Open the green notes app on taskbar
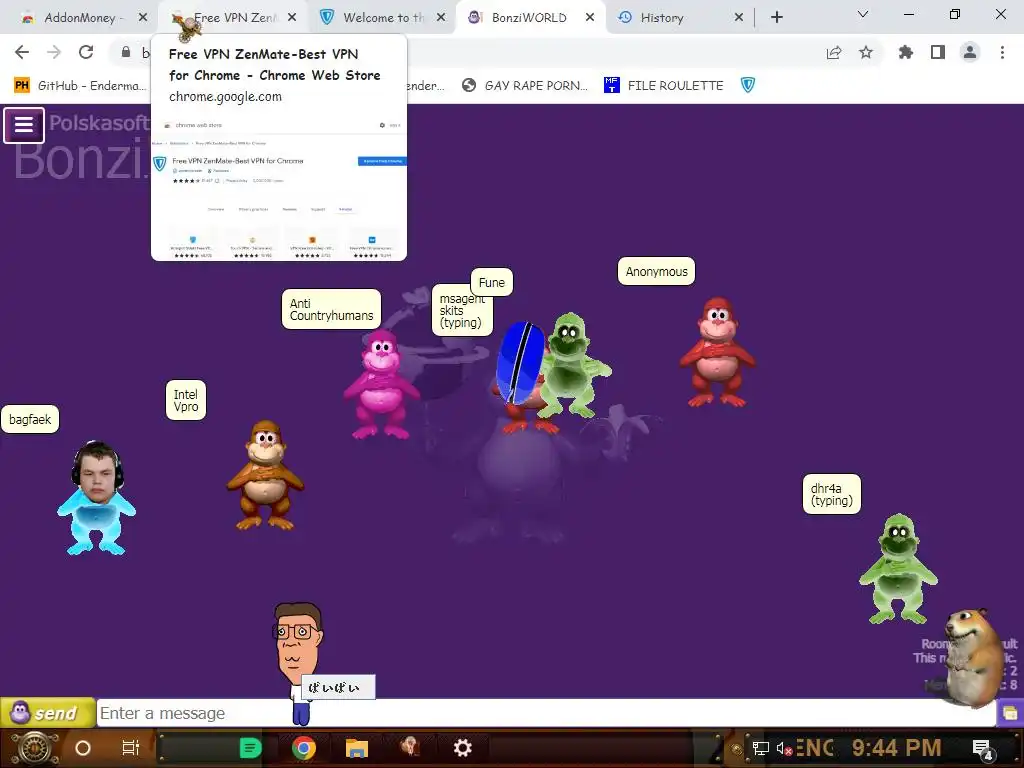 250,748
